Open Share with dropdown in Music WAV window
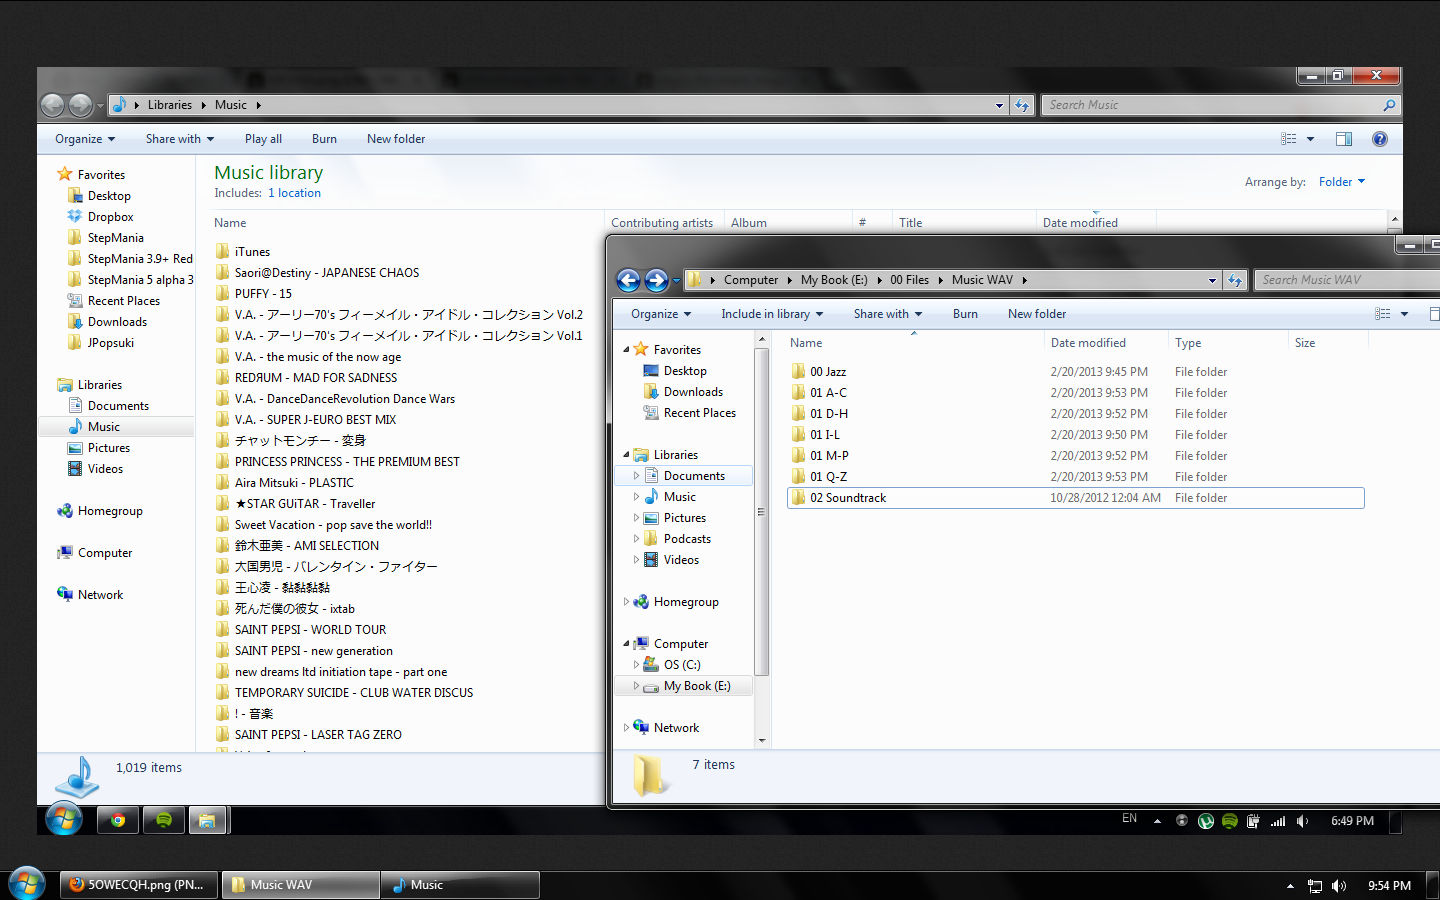Viewport: 1440px width, 900px height. click(888, 314)
